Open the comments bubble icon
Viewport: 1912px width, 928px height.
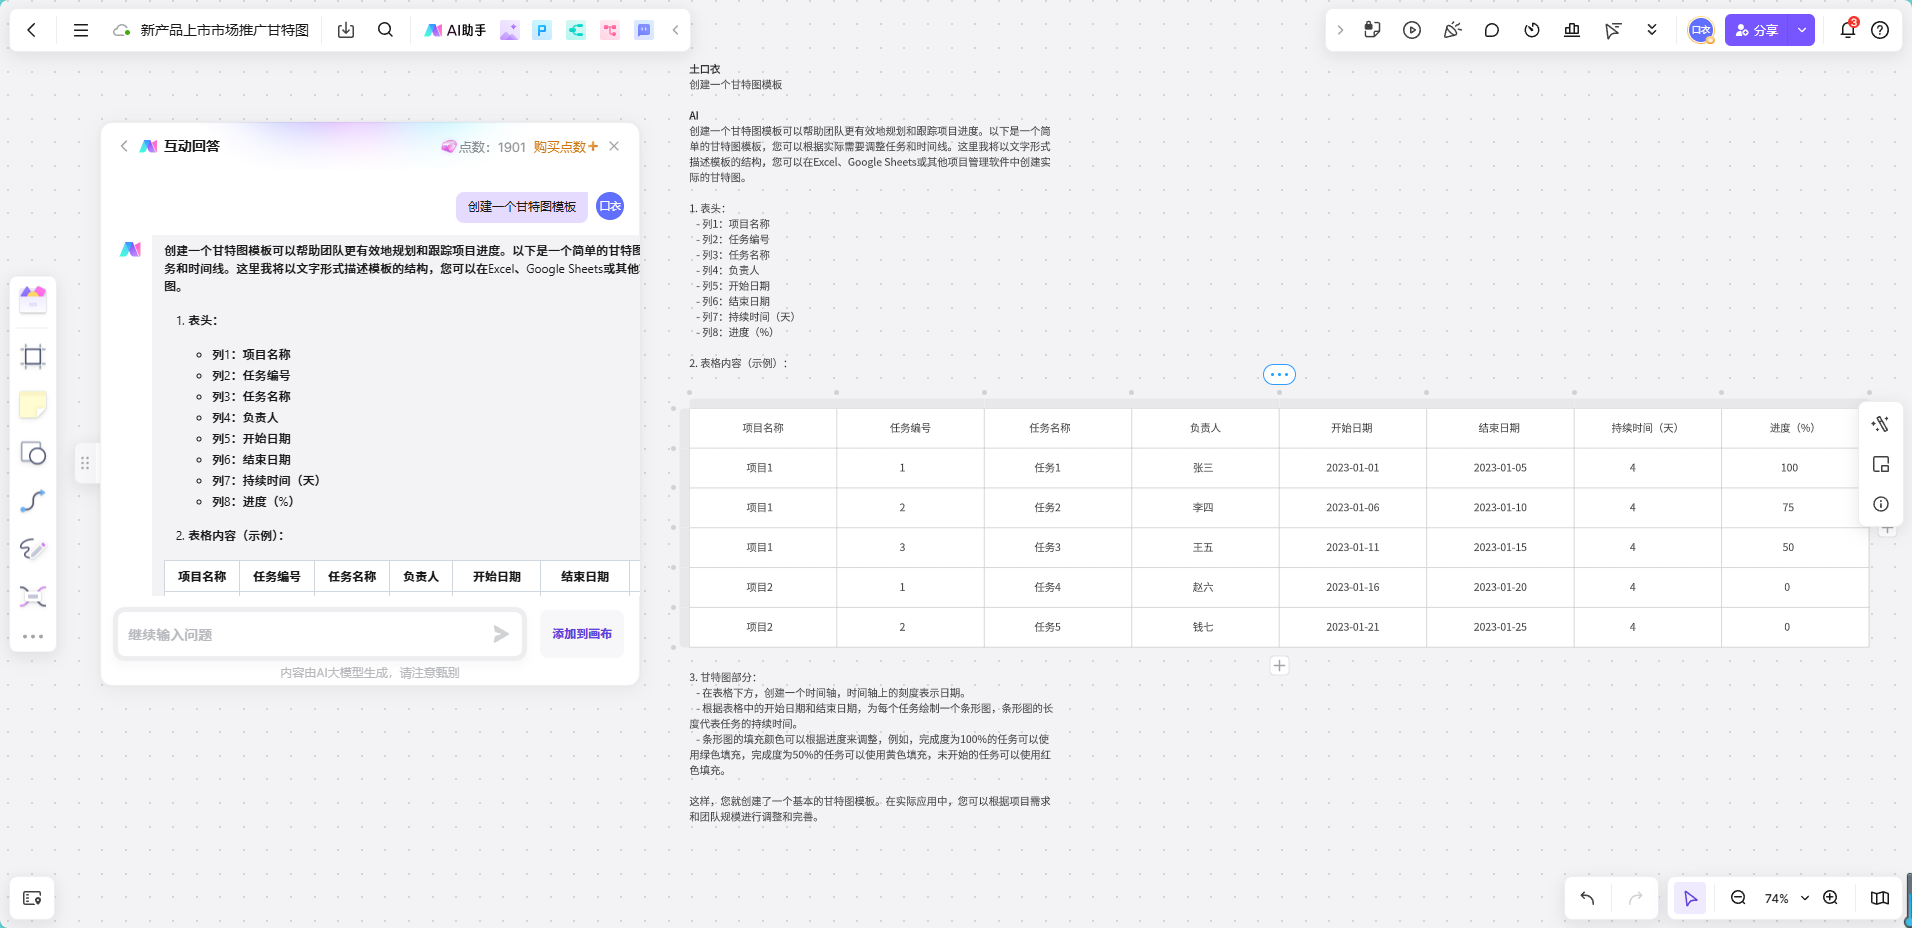(1492, 30)
